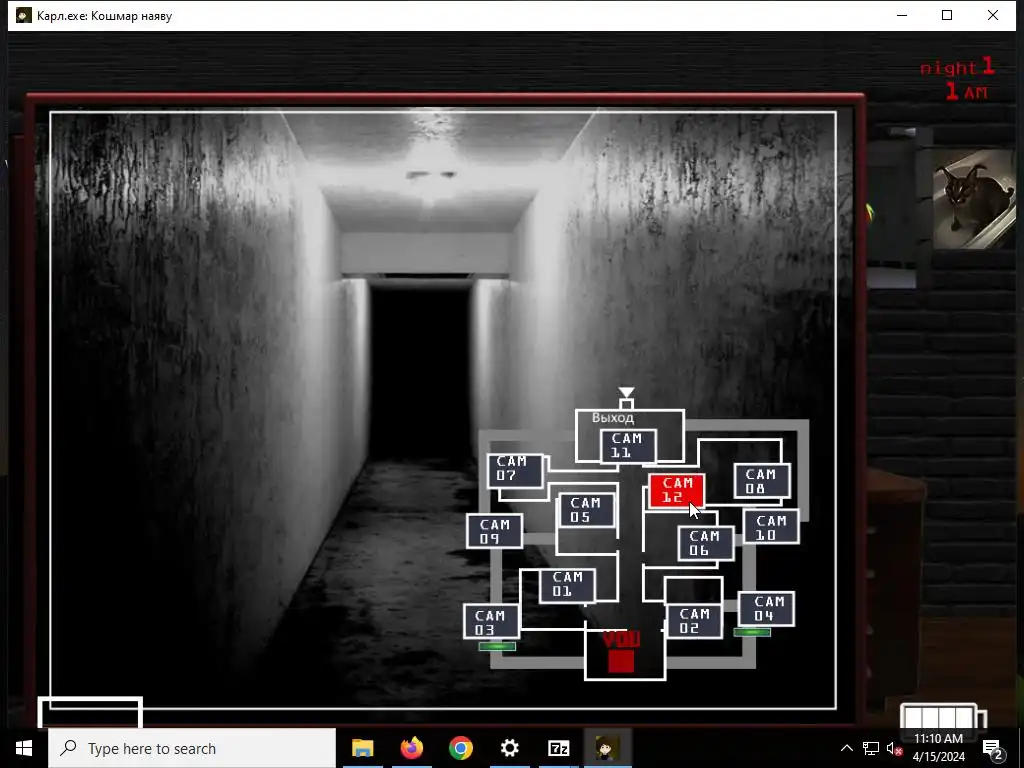Switch to camera CAM 03
This screenshot has width=1024, height=768.
(491, 622)
